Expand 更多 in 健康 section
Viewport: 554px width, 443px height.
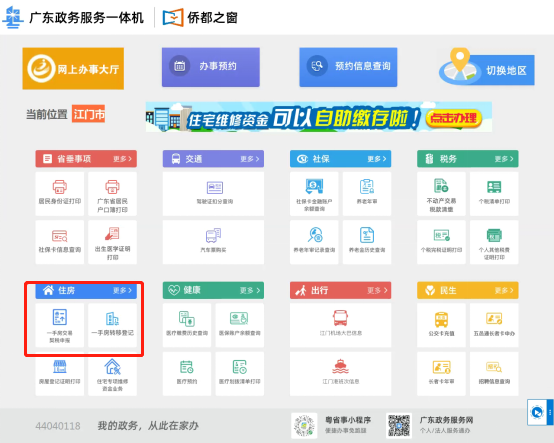250,290
